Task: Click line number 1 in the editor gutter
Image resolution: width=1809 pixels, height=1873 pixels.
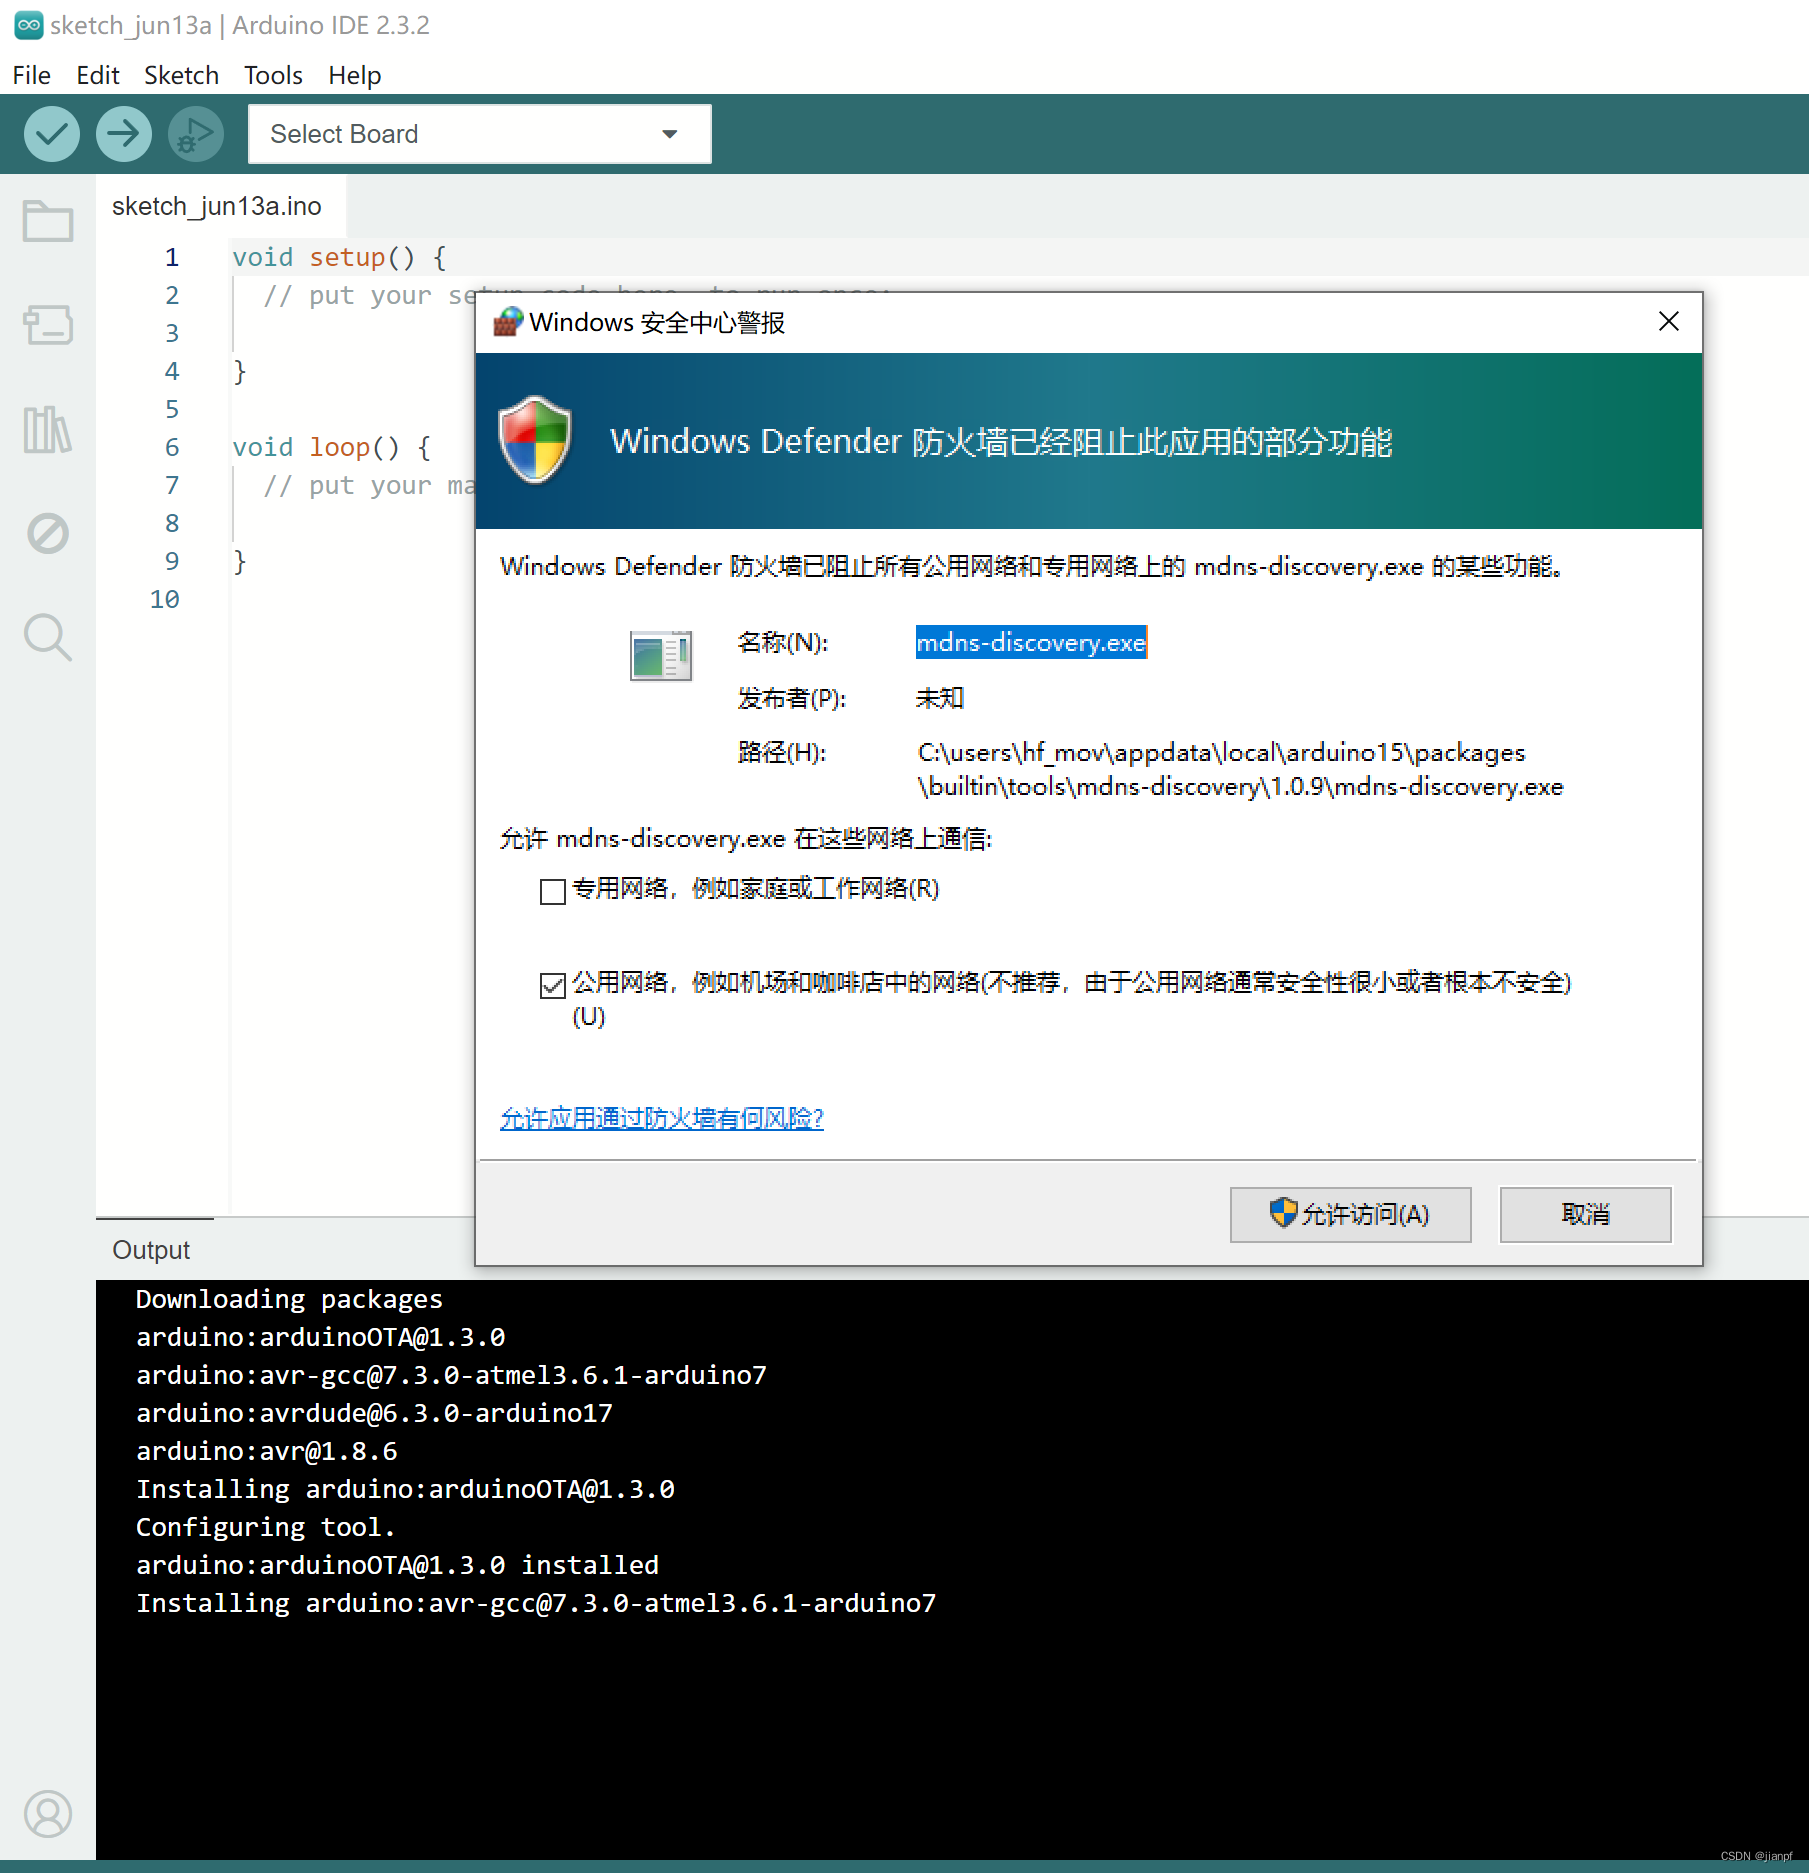Action: [x=172, y=257]
